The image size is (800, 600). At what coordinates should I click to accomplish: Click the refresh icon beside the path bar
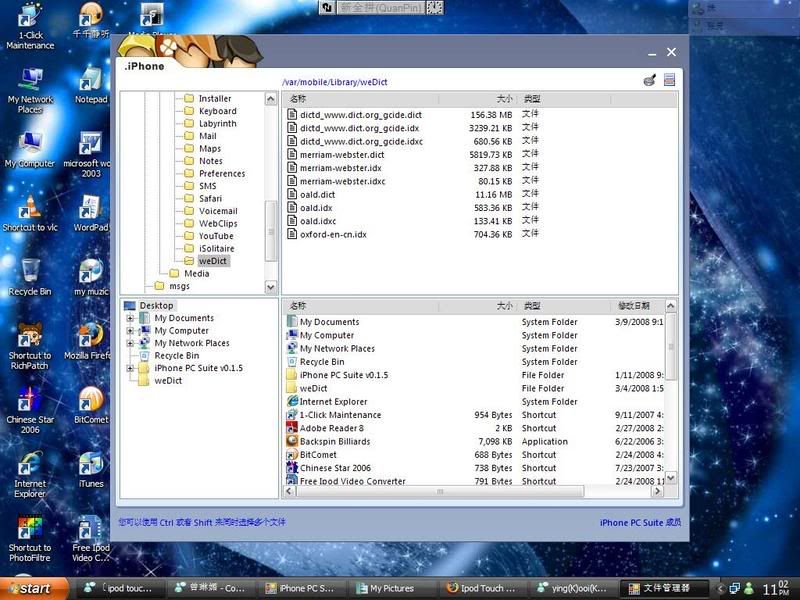tap(649, 80)
